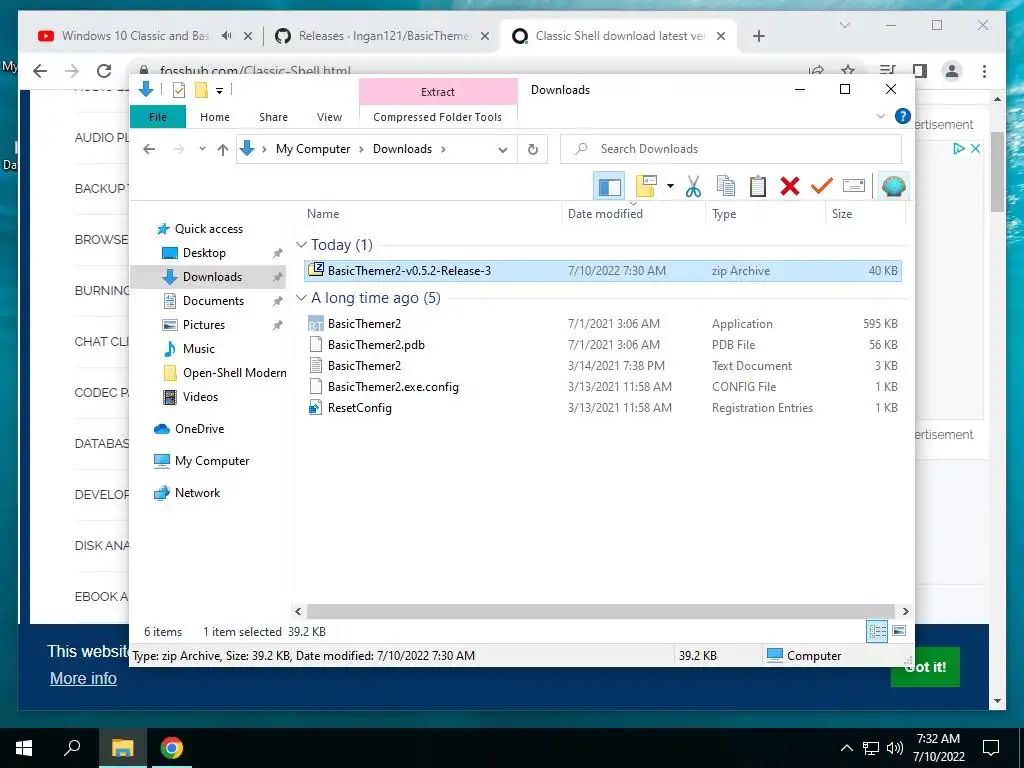Switch to the Home ribbon tab
Viewport: 1024px width, 768px height.
coord(215,117)
